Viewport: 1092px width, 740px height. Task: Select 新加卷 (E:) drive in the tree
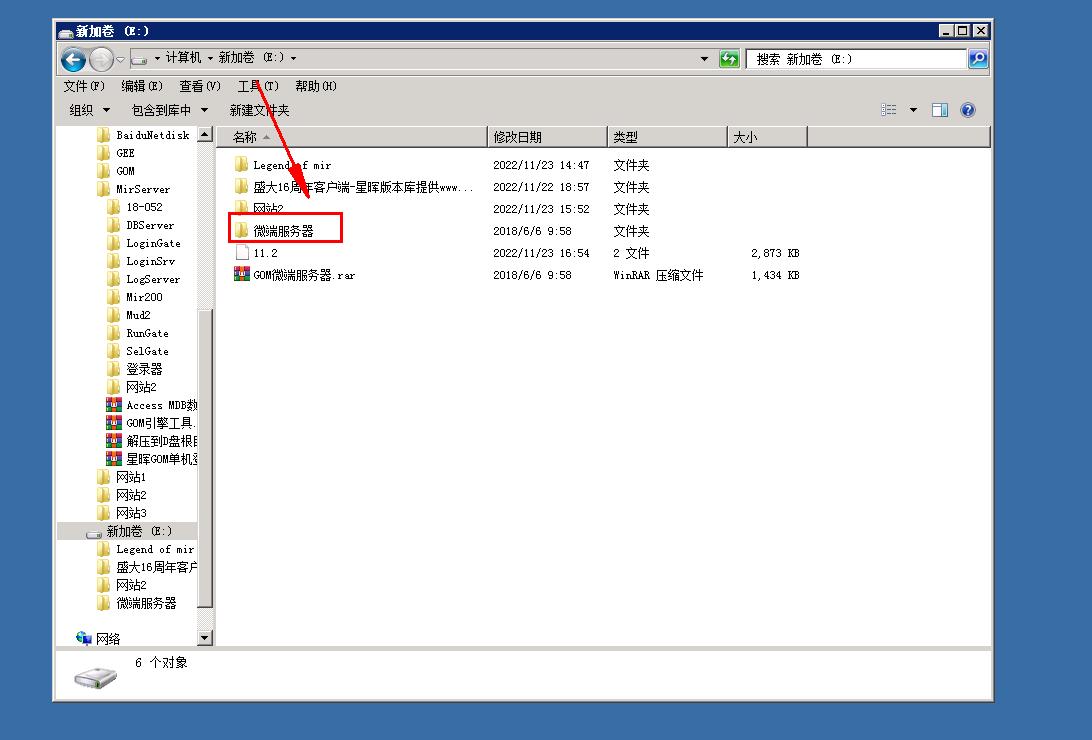(x=129, y=531)
